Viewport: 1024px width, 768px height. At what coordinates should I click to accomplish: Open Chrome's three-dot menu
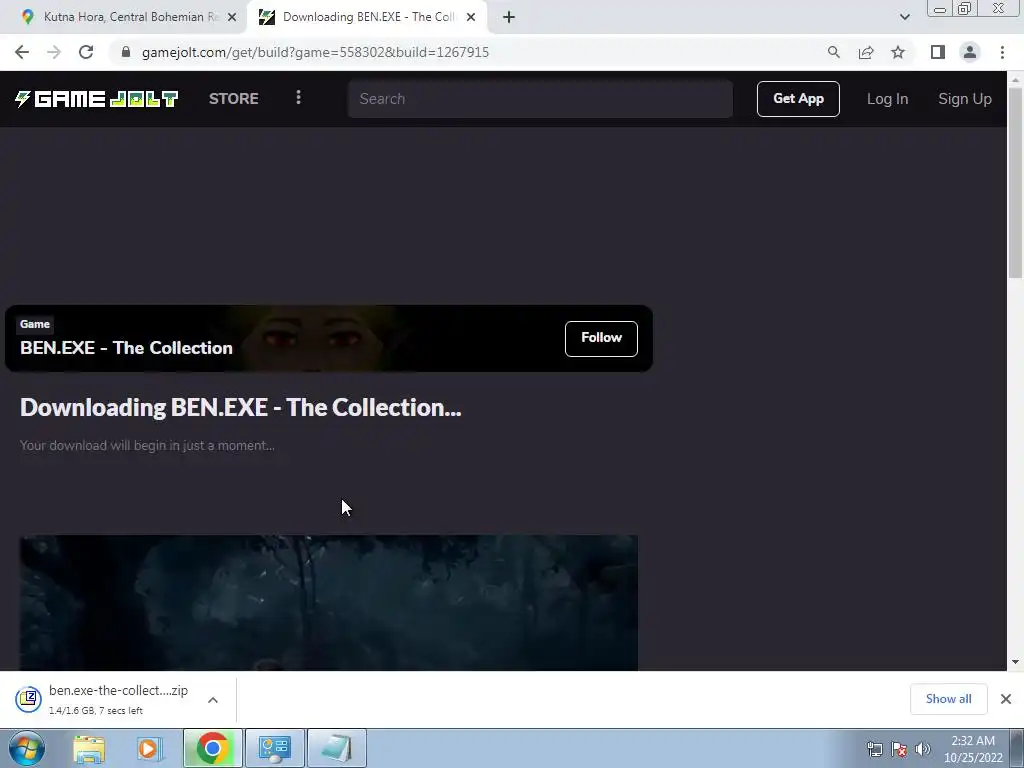click(1002, 52)
